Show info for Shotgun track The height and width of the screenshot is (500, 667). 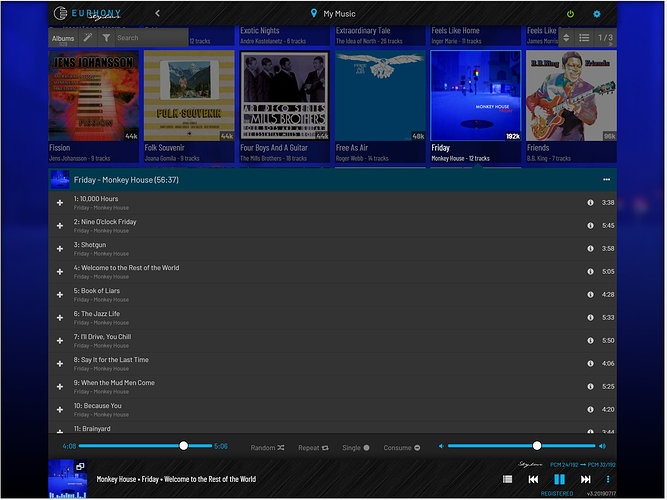(x=591, y=249)
